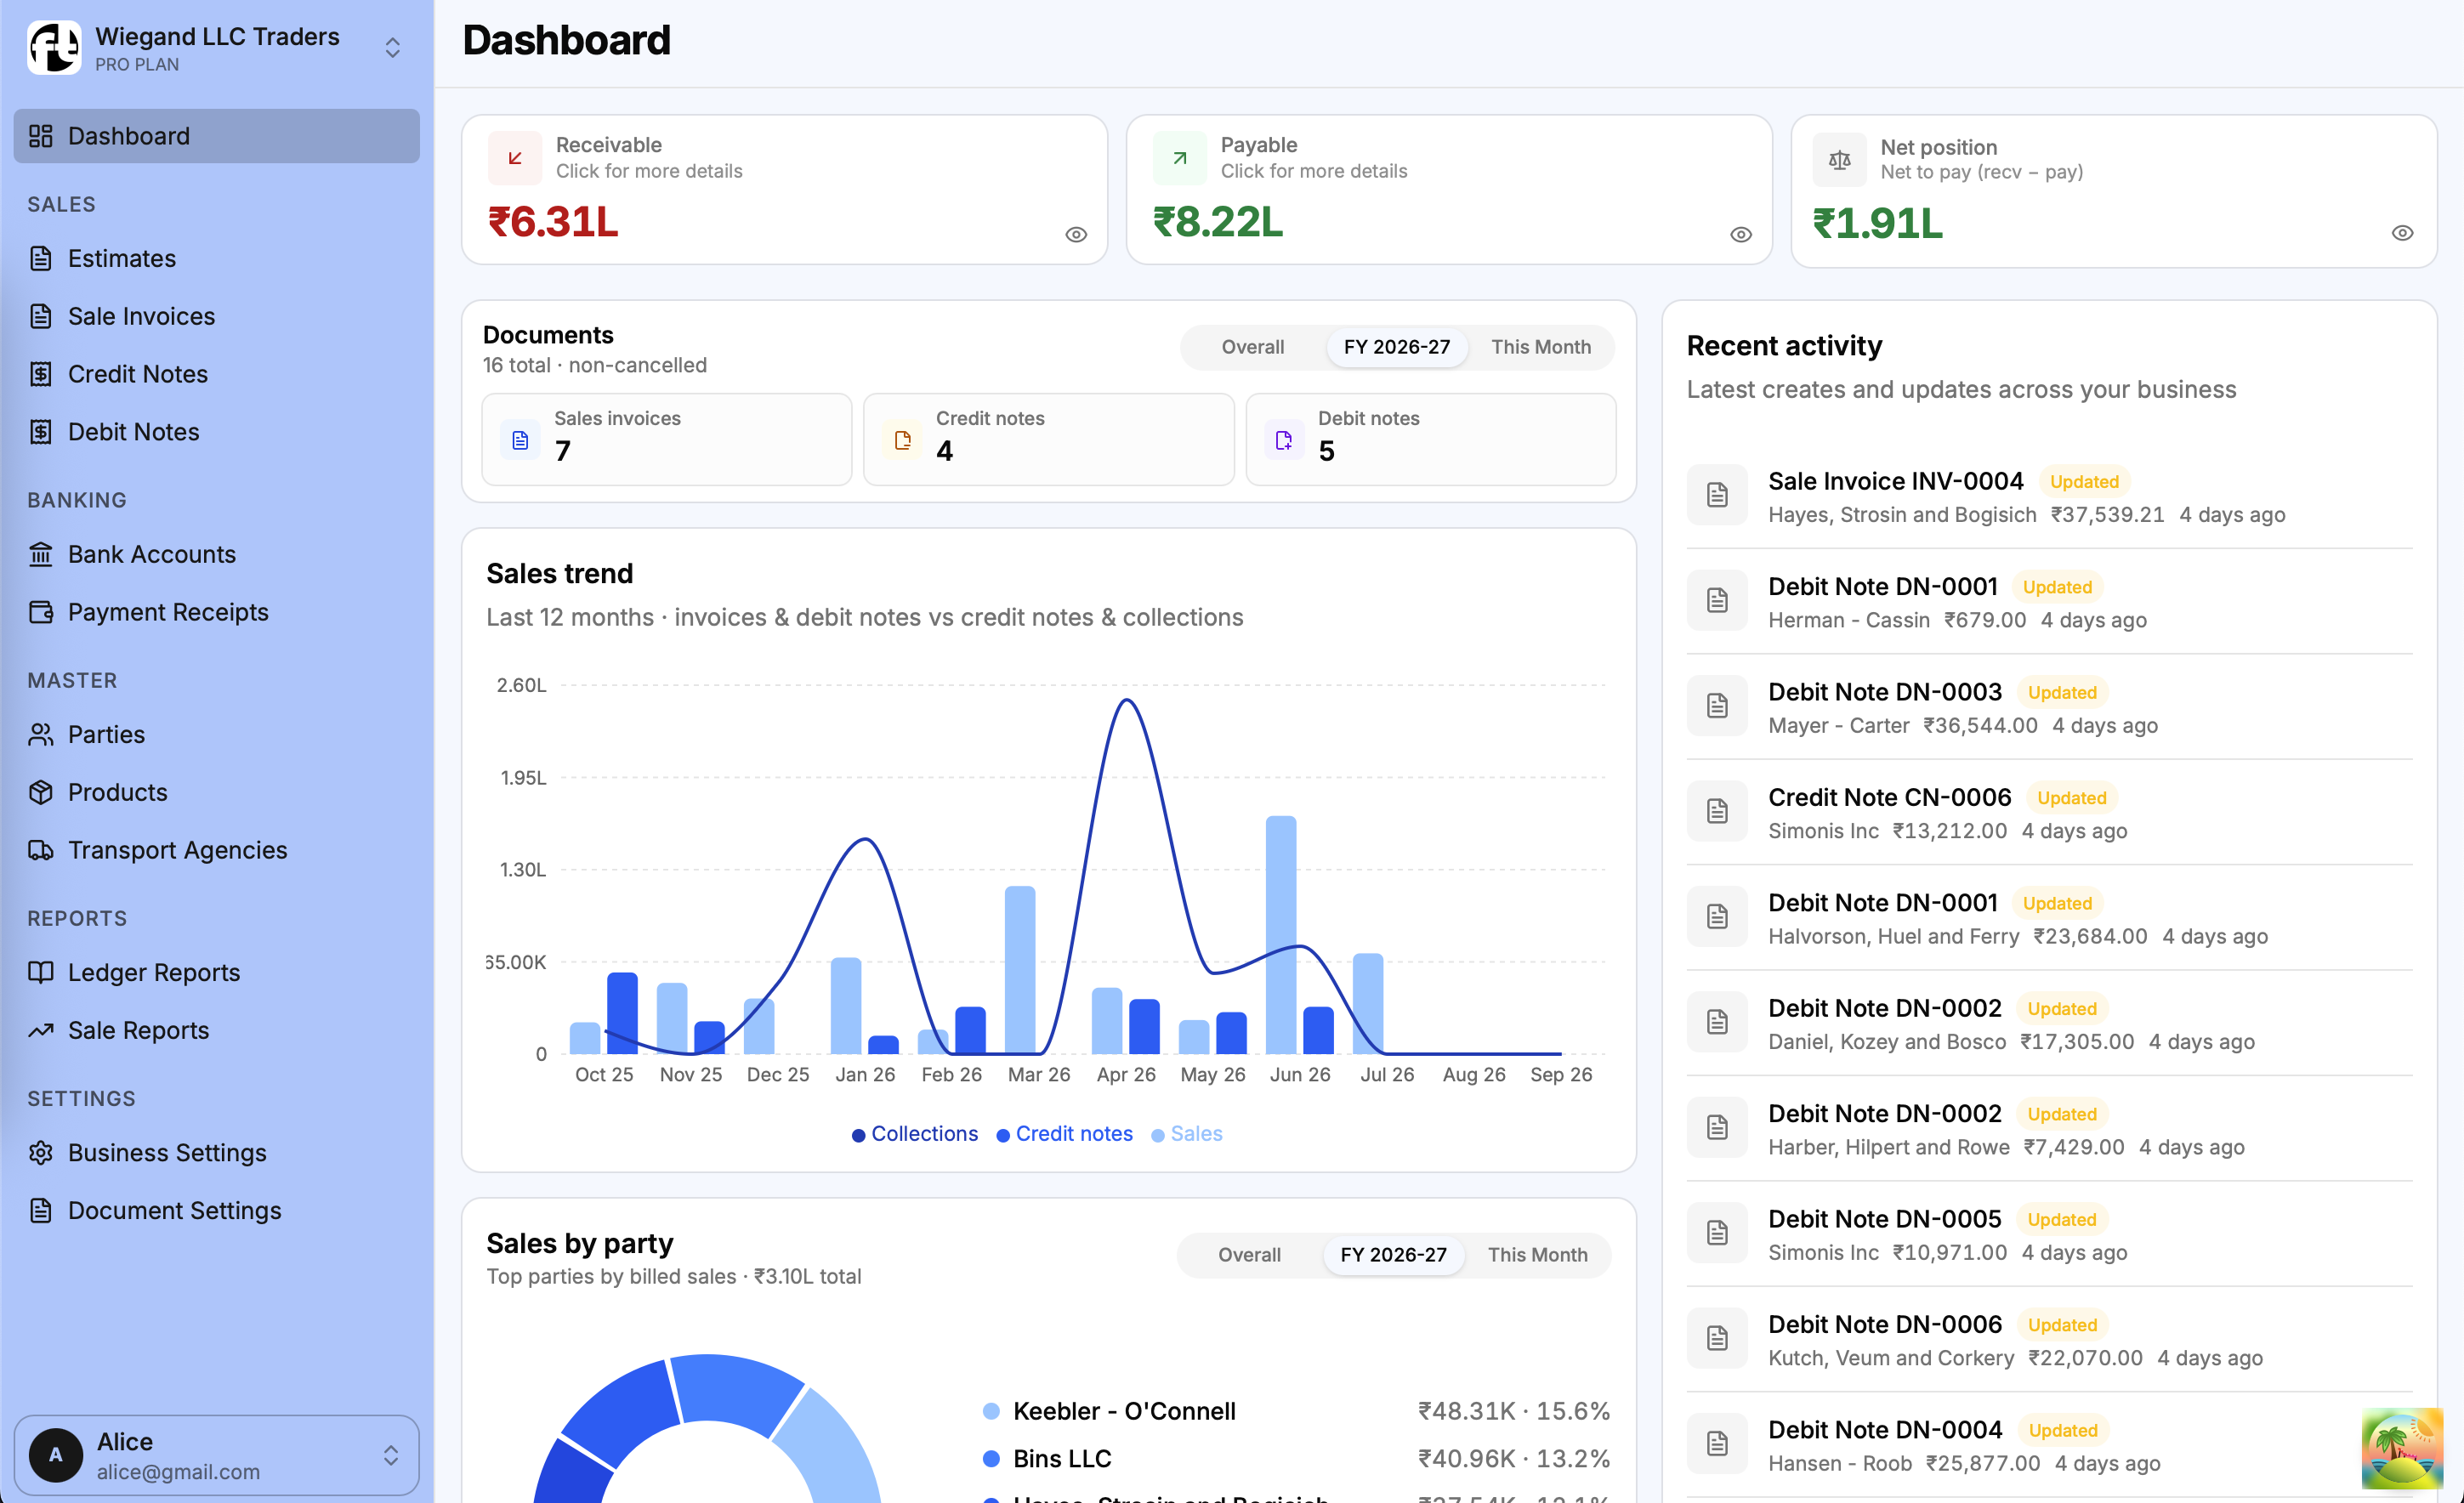Click the Estimates document icon
This screenshot has height=1503, width=2464.
41,259
